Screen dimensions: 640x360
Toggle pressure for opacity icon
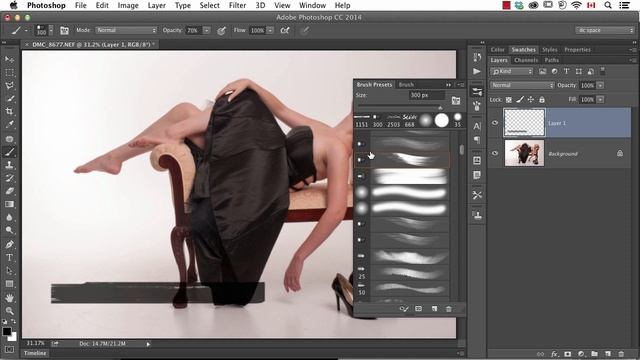point(222,31)
